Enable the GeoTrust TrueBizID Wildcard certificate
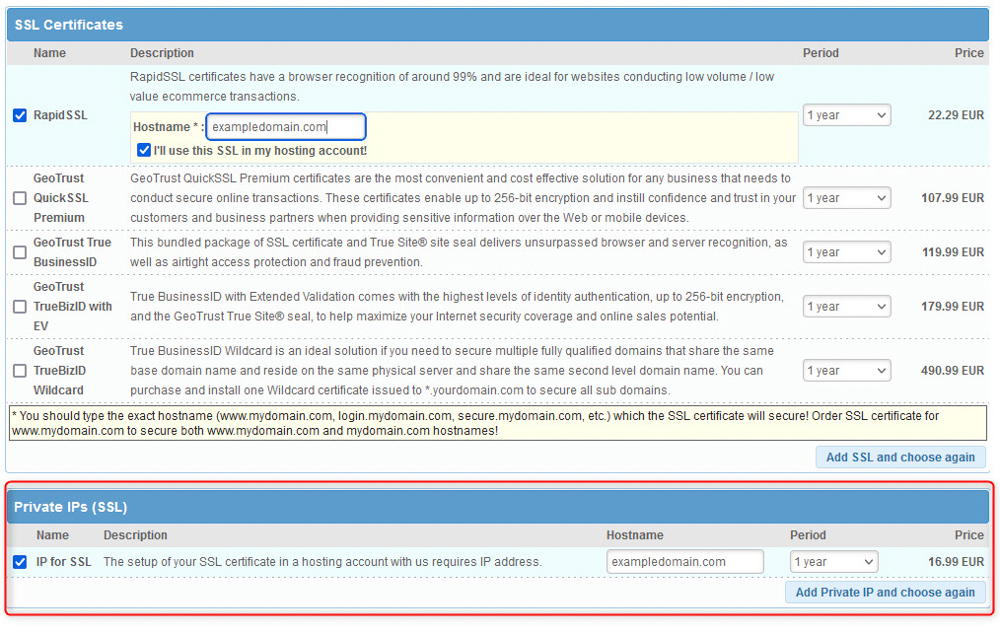 coord(19,370)
